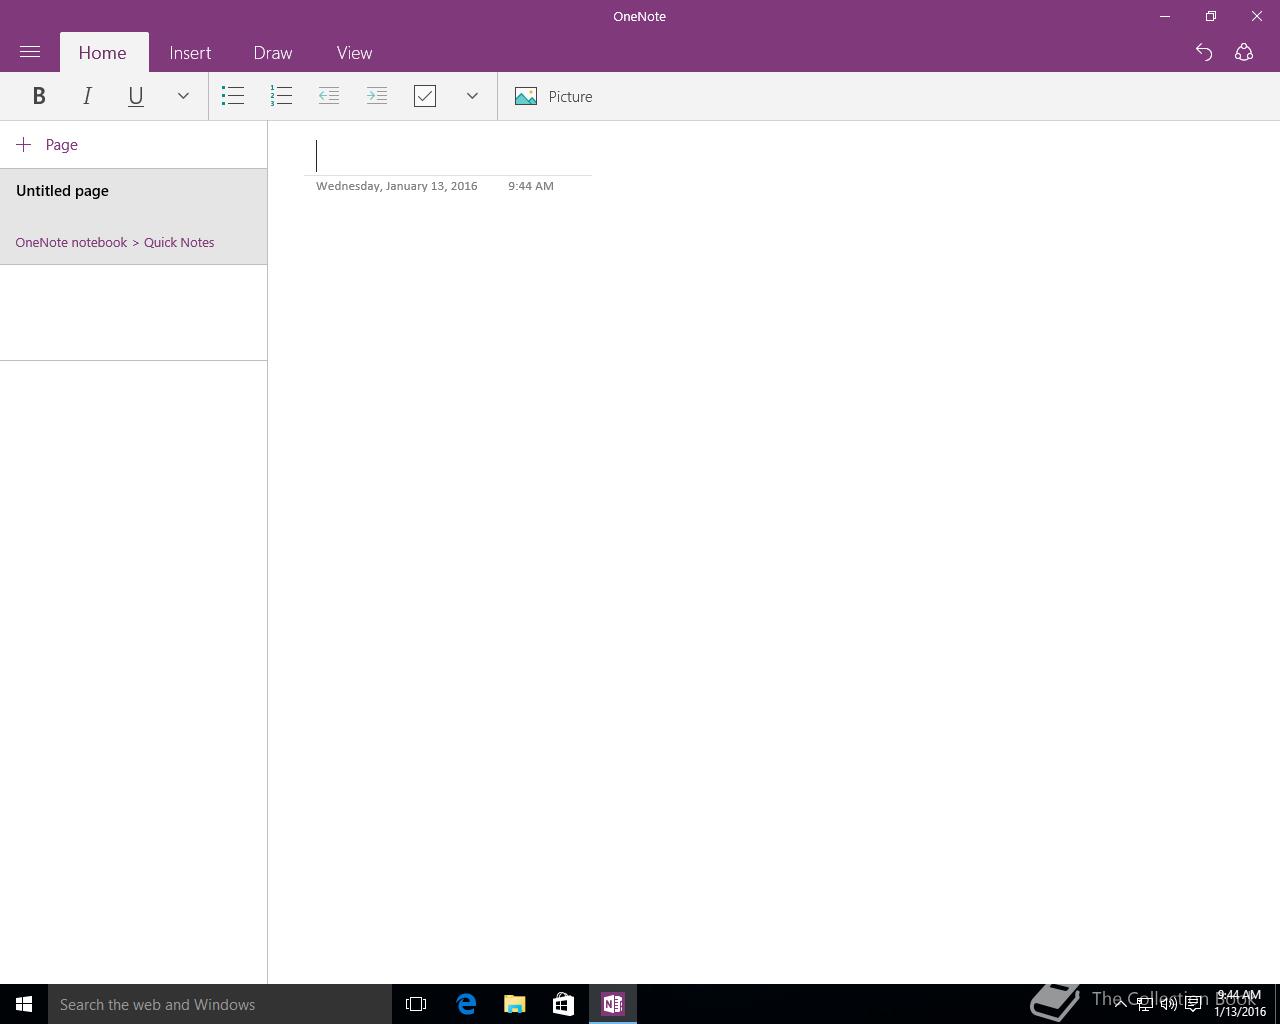The image size is (1280, 1024).
Task: Open the hamburger navigation menu
Action: pyautogui.click(x=30, y=52)
